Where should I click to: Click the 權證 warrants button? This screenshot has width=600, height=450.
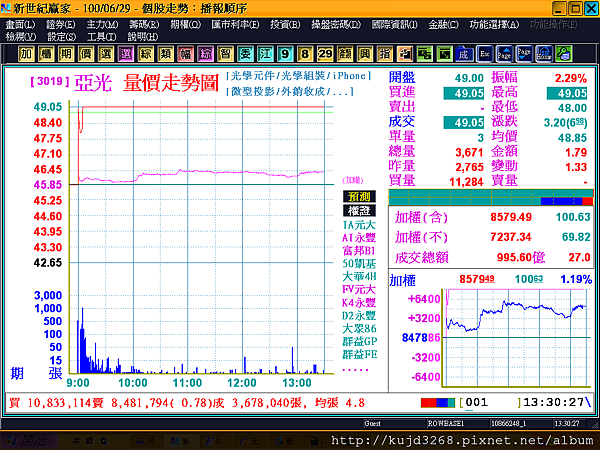point(359,211)
